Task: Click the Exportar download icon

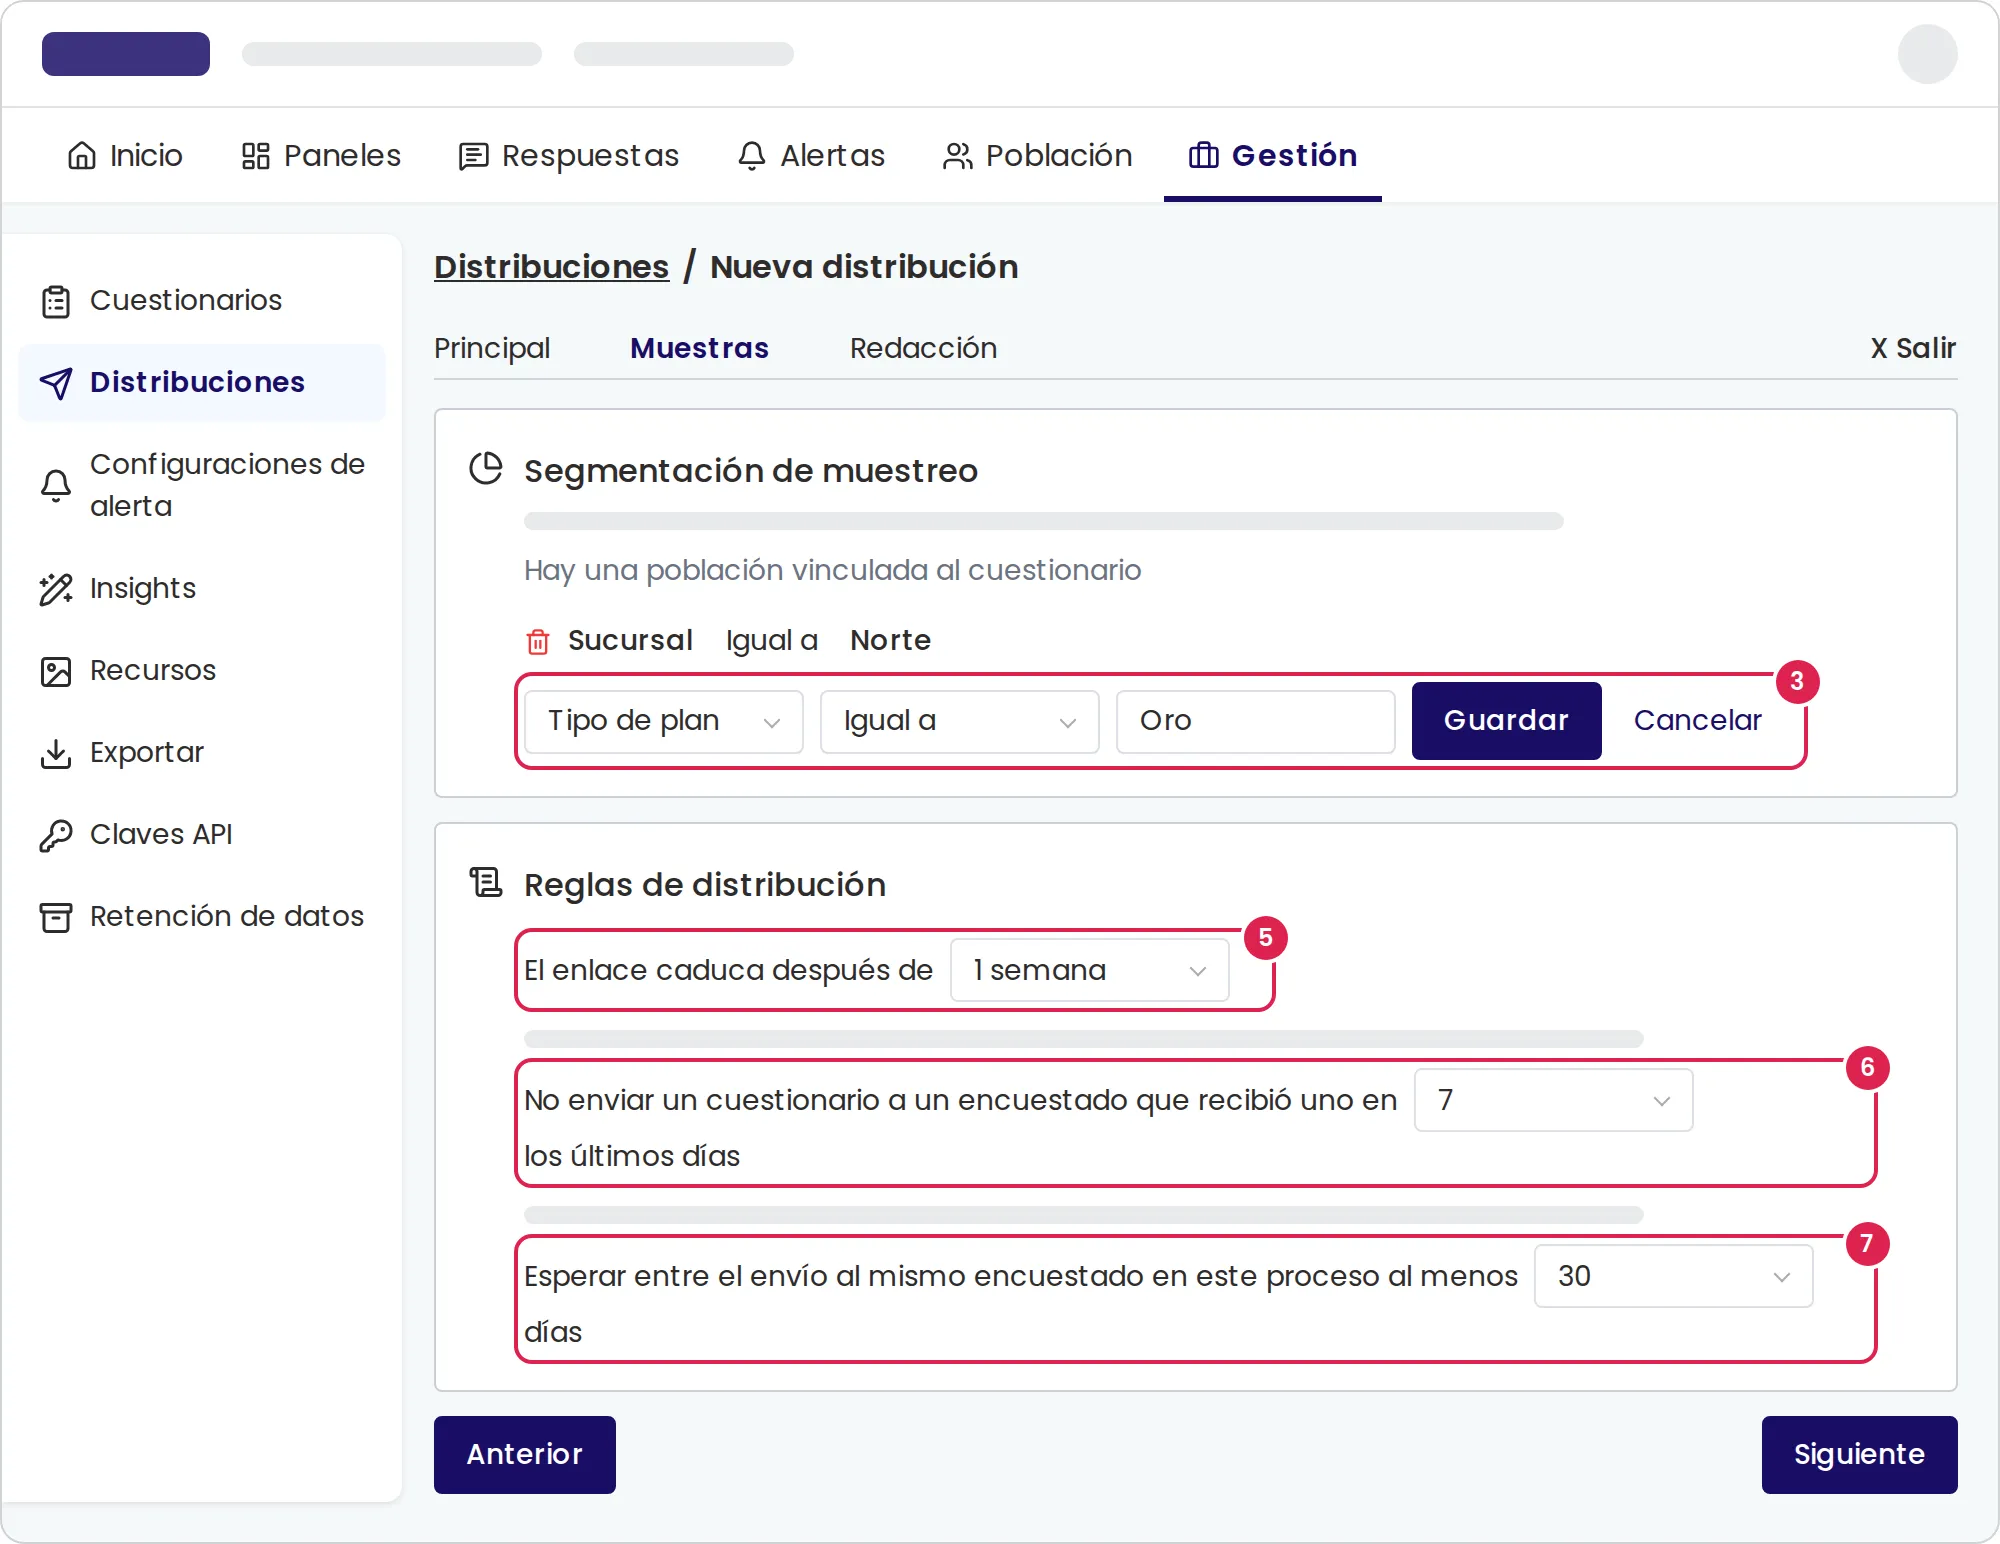Action: coord(56,753)
